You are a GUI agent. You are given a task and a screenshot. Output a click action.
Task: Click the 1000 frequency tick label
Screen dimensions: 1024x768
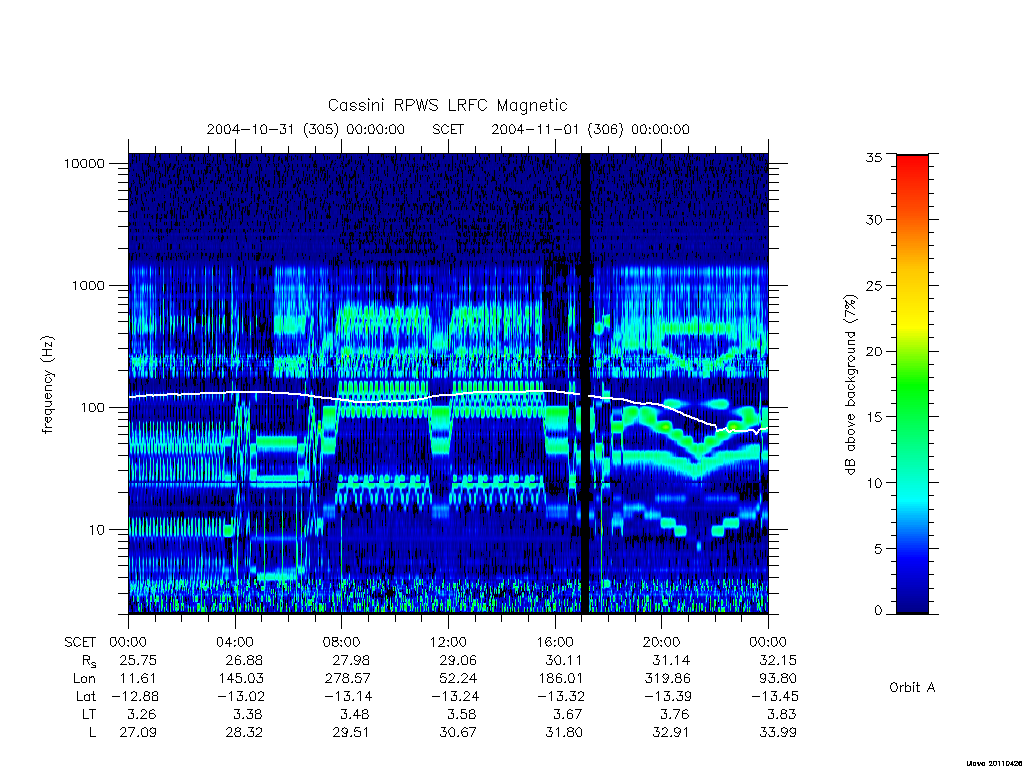click(88, 286)
